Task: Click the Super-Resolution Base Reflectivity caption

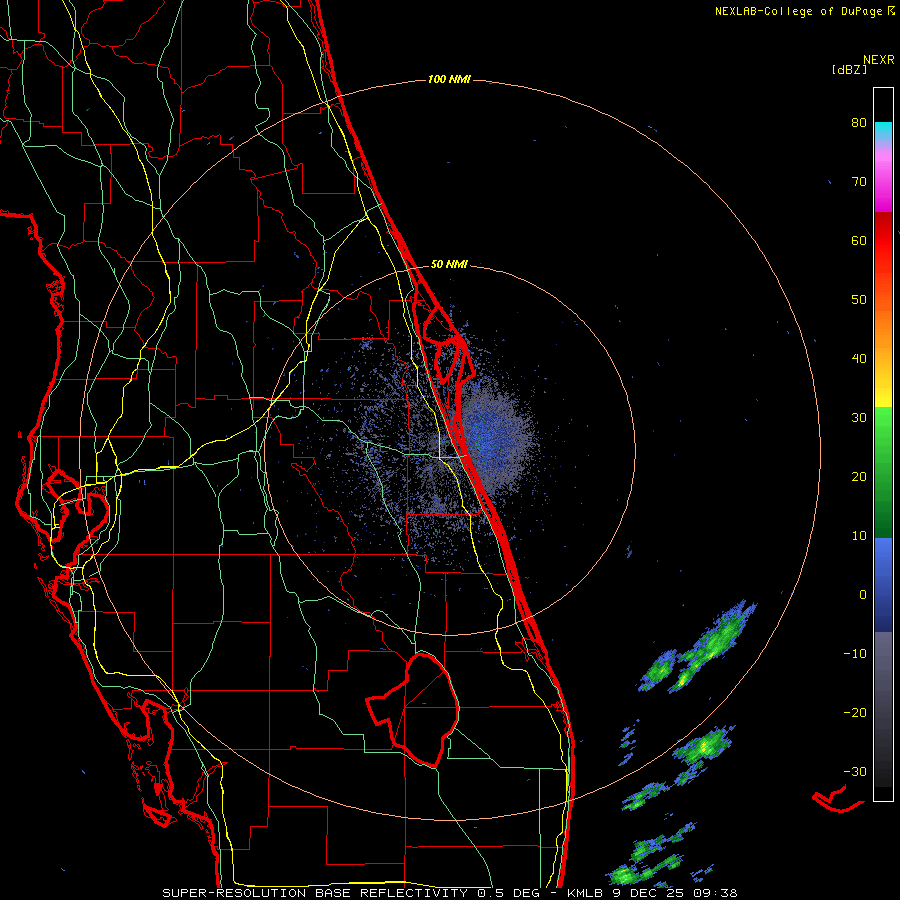Action: (352, 893)
